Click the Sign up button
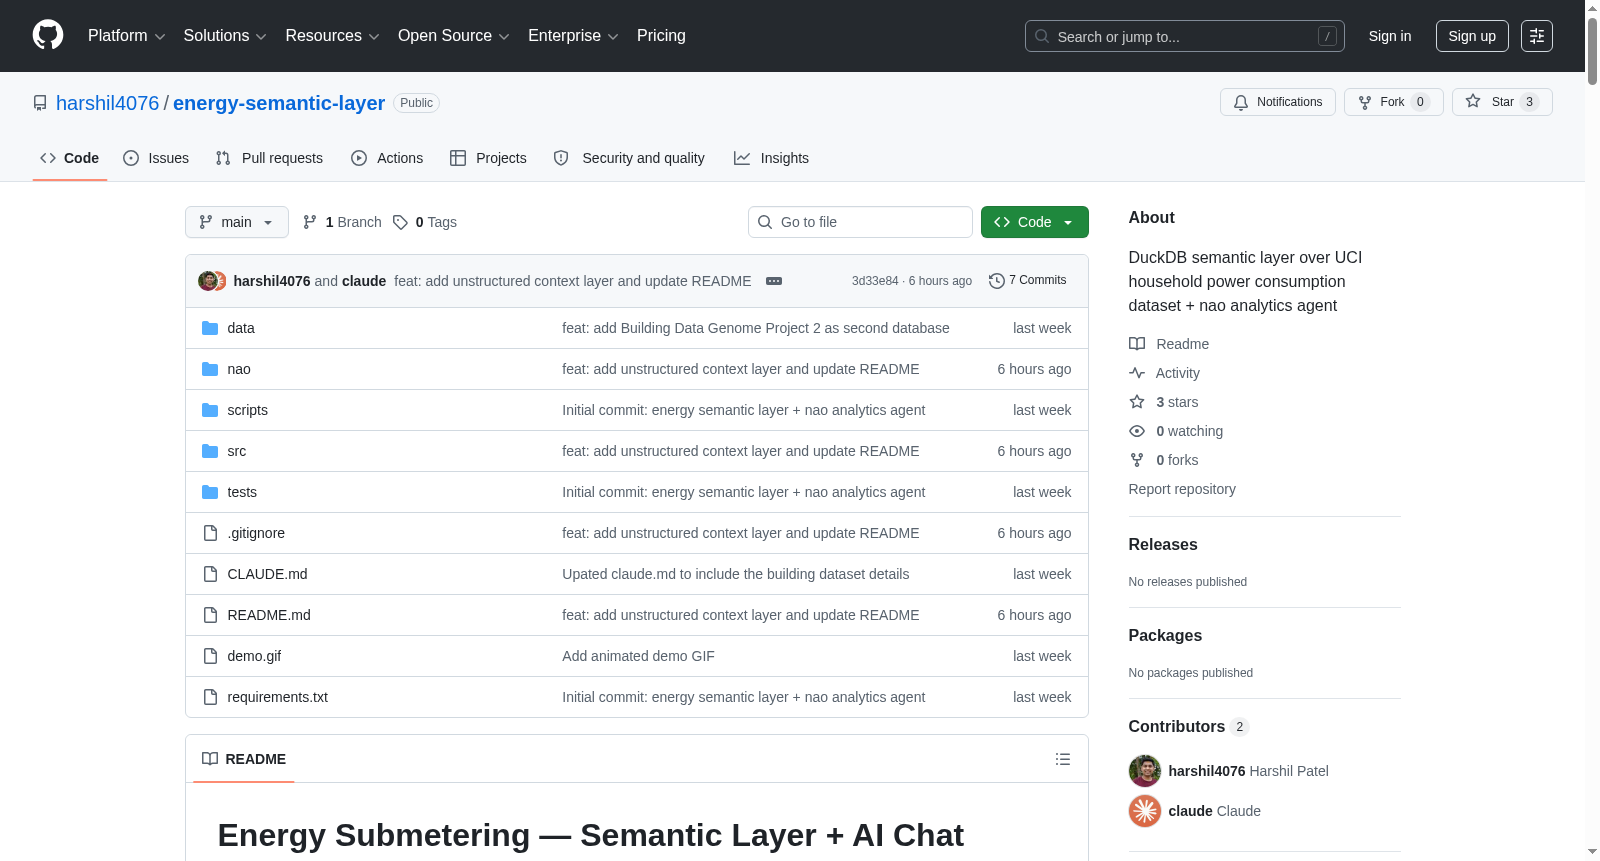Image resolution: width=1600 pixels, height=861 pixels. 1472,36
